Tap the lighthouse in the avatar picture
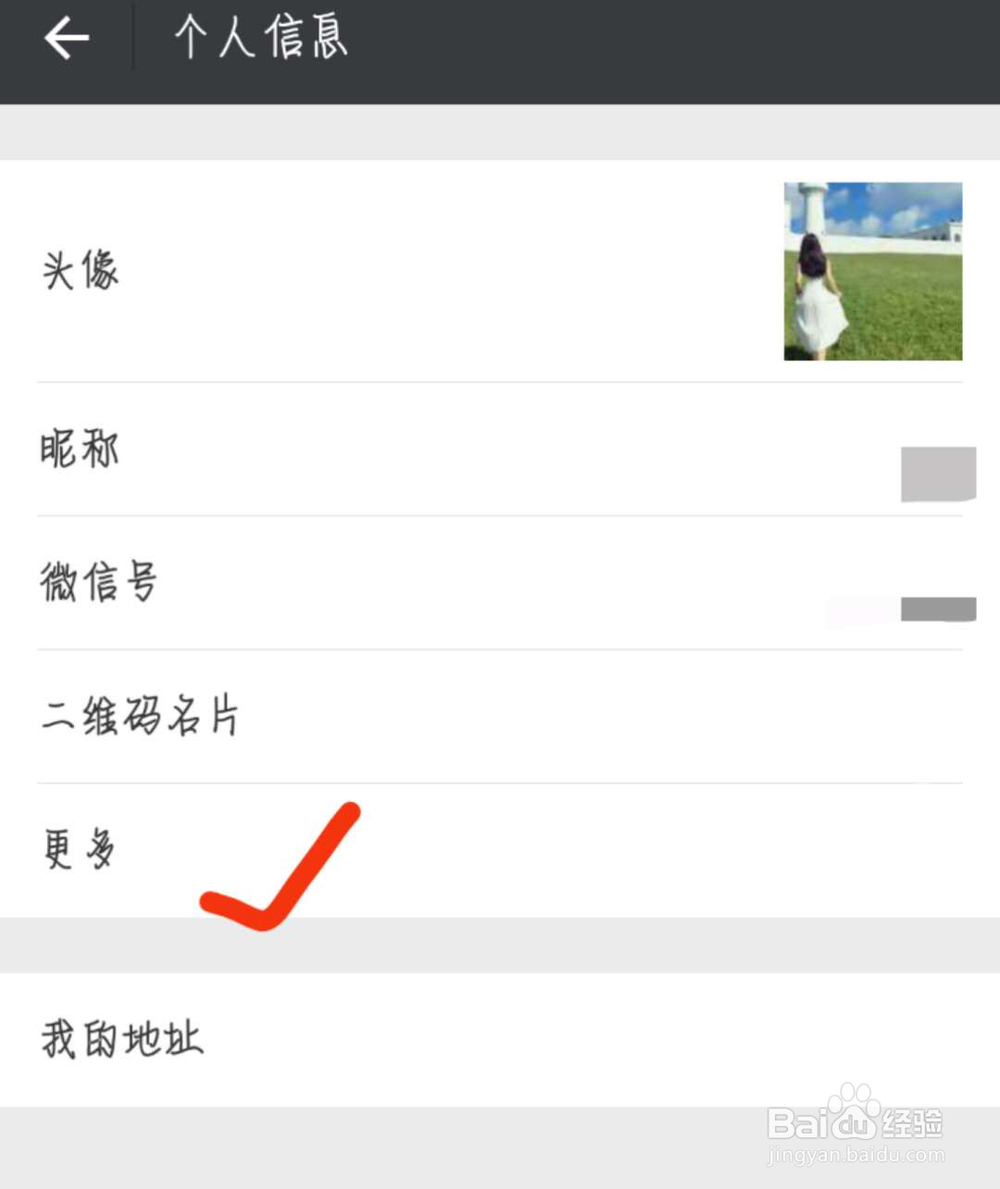This screenshot has width=1000, height=1189. 814,208
